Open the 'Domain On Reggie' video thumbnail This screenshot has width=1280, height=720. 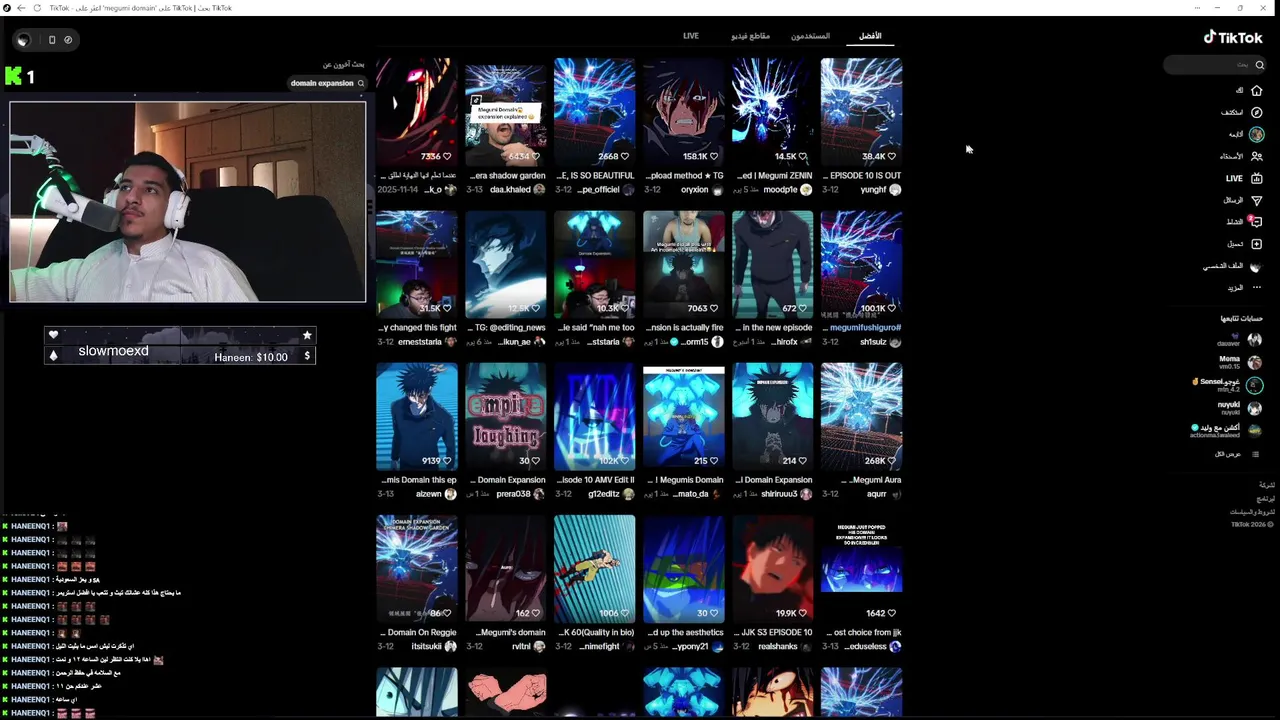click(417, 568)
